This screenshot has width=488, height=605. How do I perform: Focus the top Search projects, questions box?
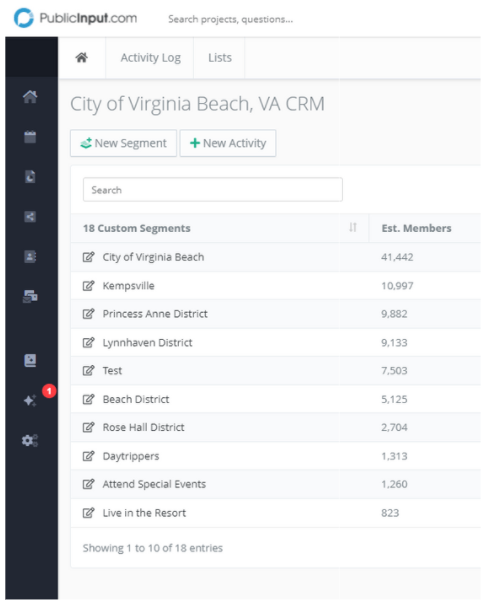click(231, 19)
